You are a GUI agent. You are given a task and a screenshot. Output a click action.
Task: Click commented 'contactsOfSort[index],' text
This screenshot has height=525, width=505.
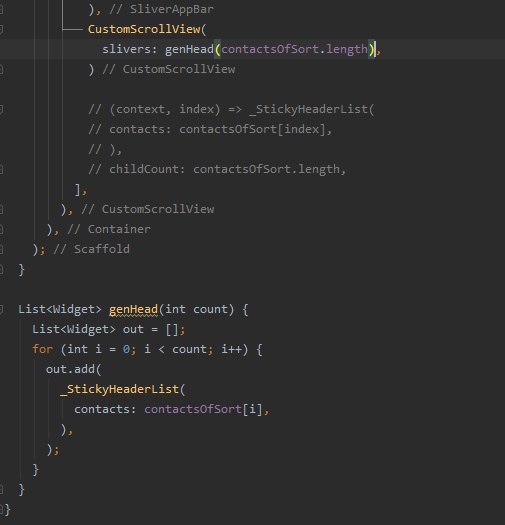256,130
